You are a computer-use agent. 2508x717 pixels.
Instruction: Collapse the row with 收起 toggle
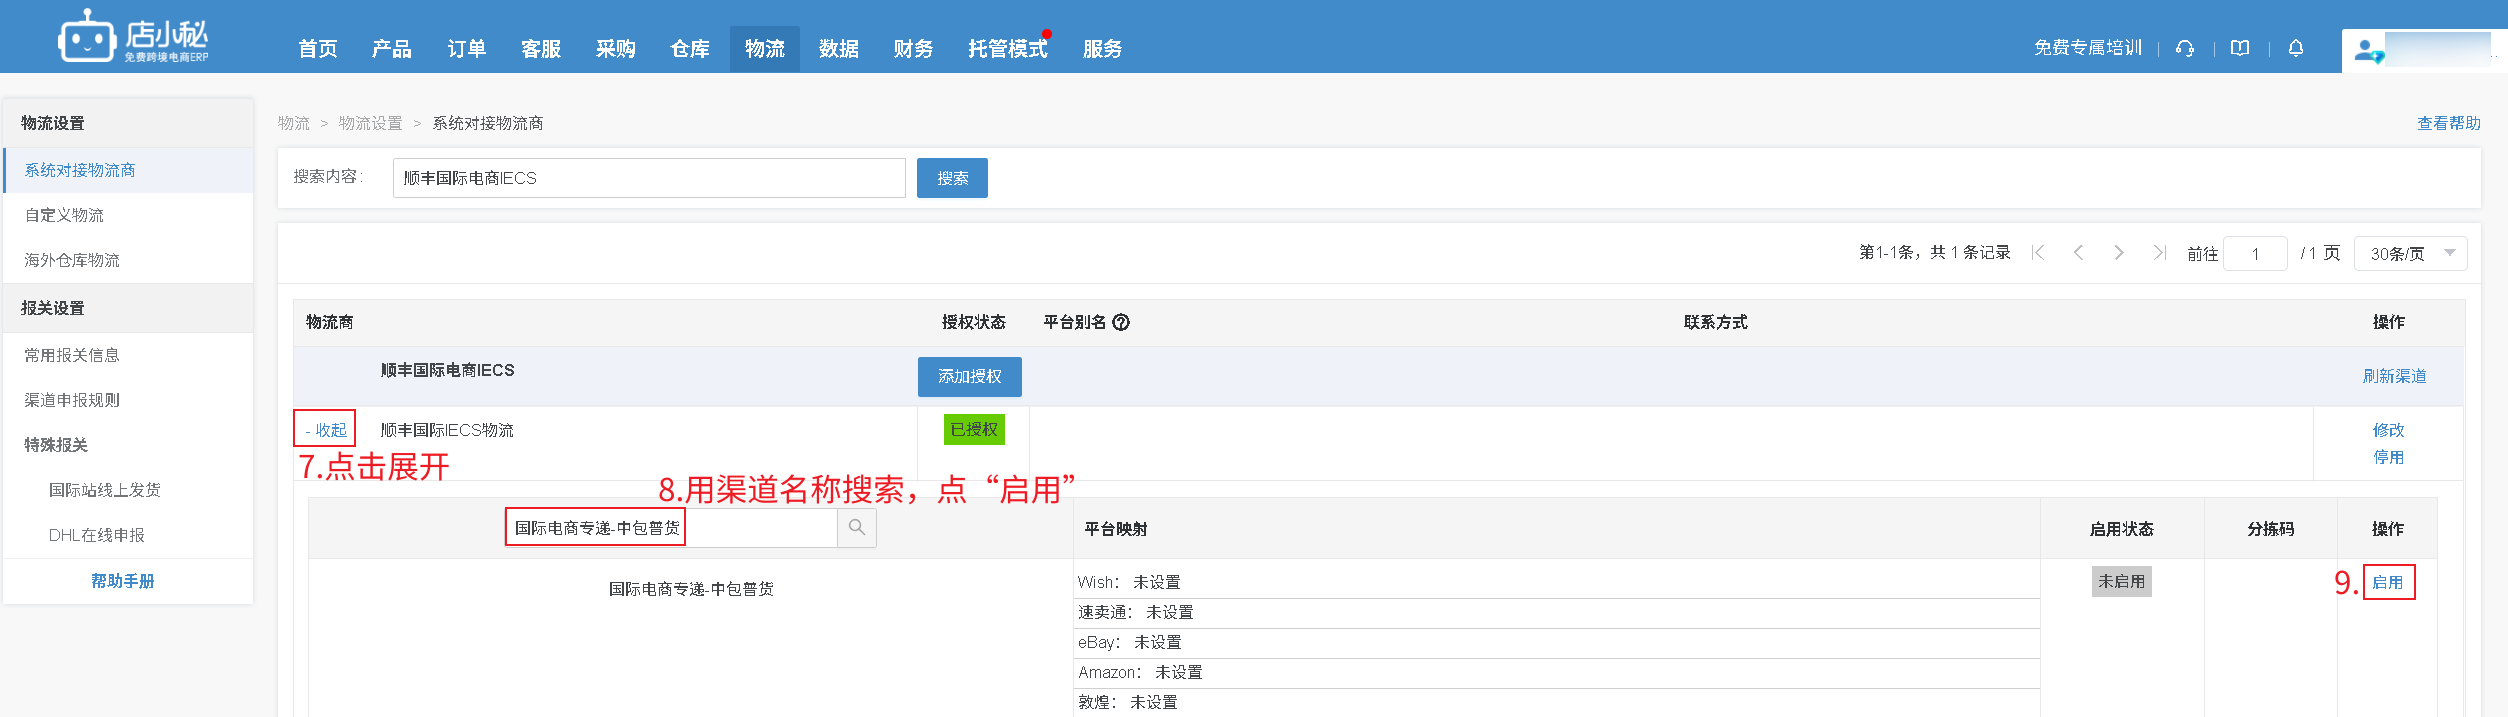click(325, 430)
